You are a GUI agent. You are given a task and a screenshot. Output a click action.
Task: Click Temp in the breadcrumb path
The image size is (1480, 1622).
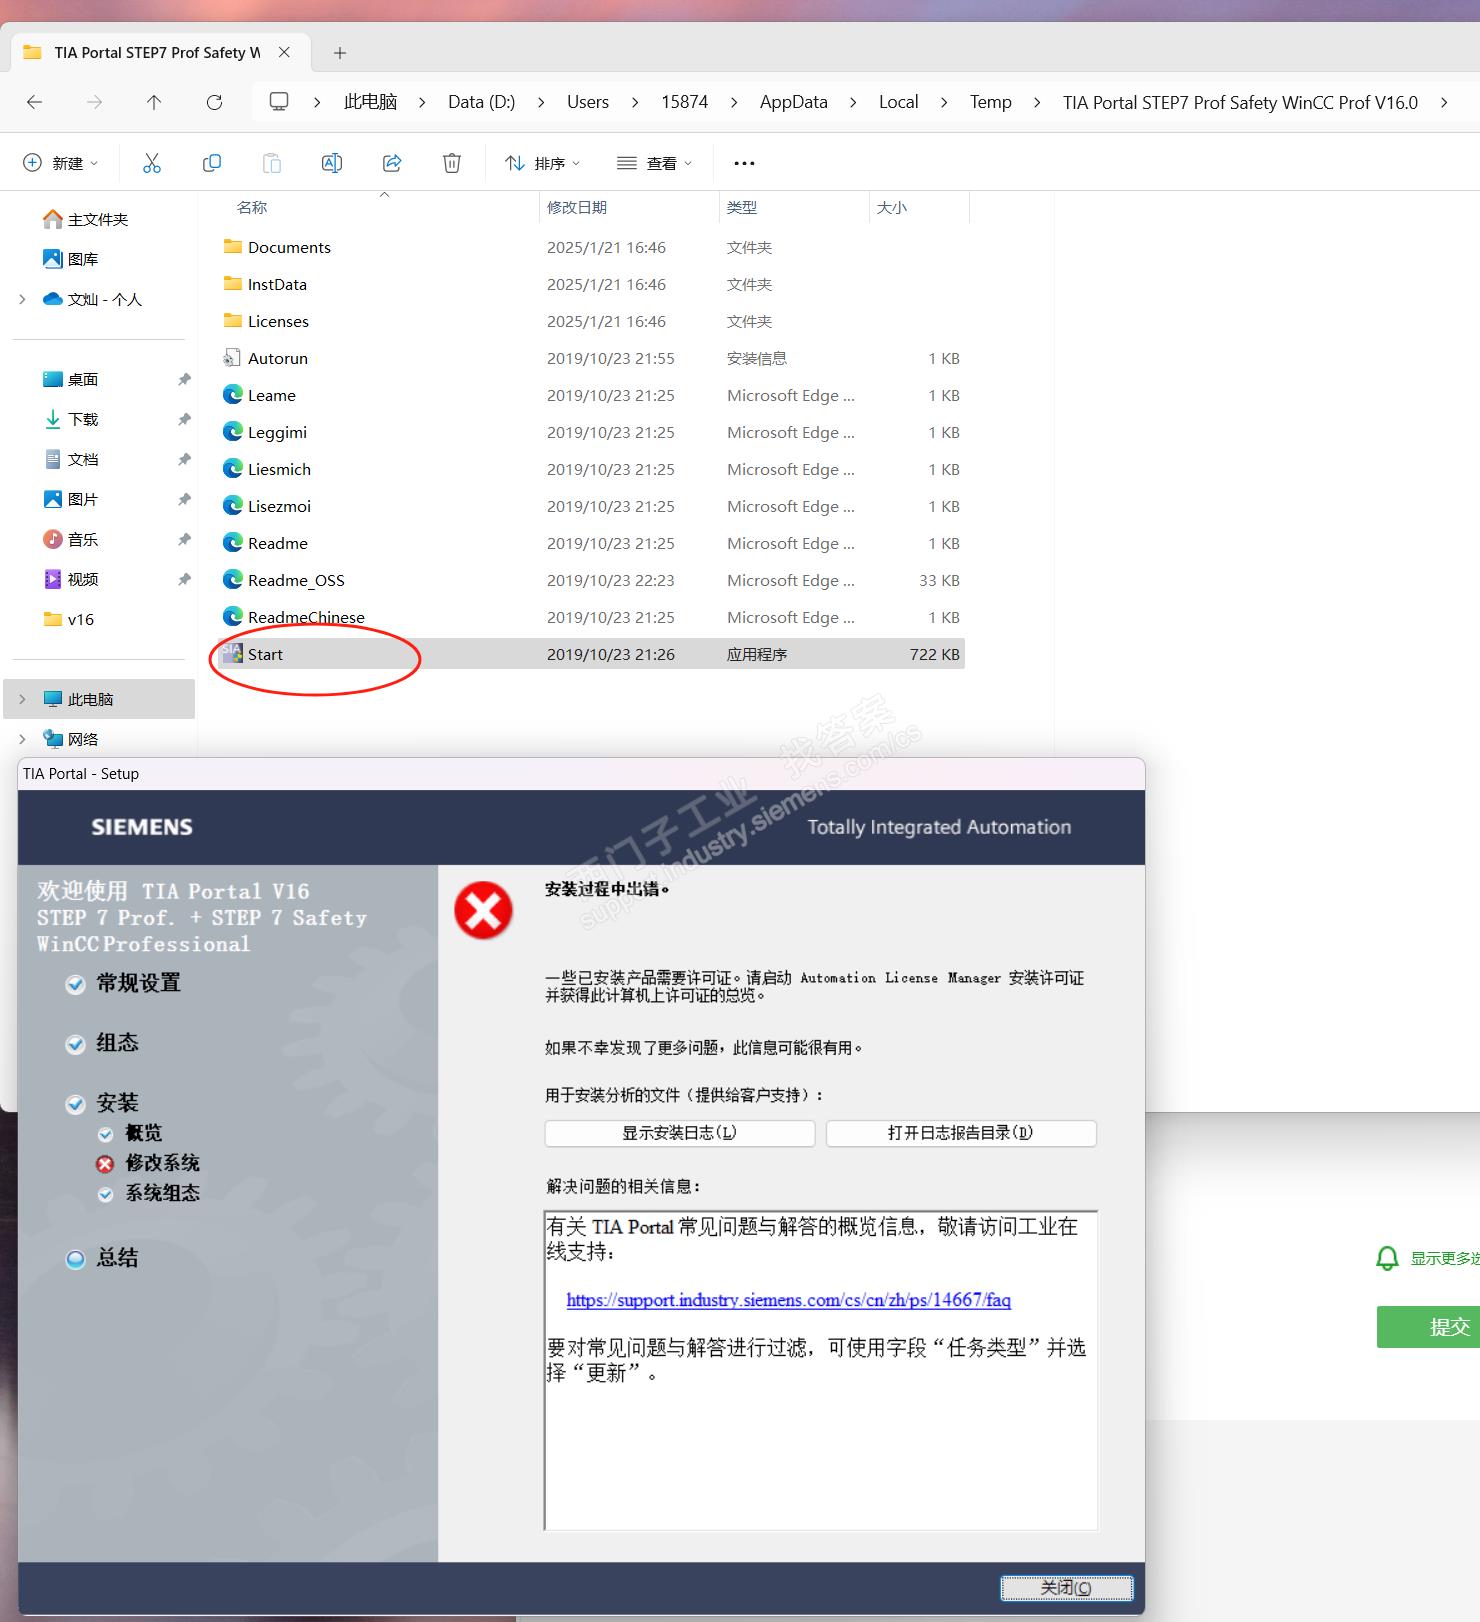coord(991,102)
